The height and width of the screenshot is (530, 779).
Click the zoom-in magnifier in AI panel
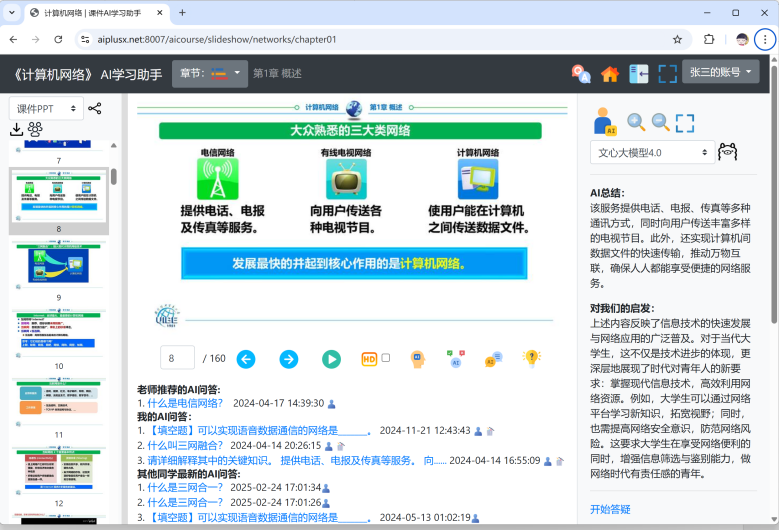pyautogui.click(x=636, y=122)
